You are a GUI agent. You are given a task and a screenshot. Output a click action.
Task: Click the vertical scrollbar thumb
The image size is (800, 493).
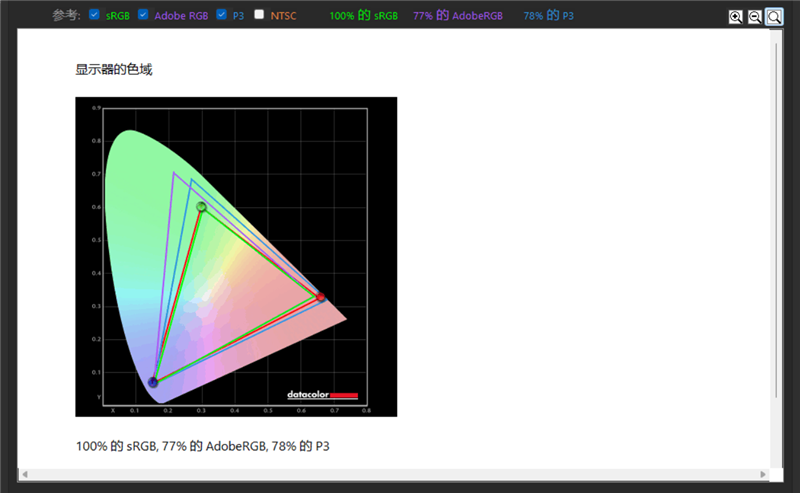pyautogui.click(x=778, y=220)
